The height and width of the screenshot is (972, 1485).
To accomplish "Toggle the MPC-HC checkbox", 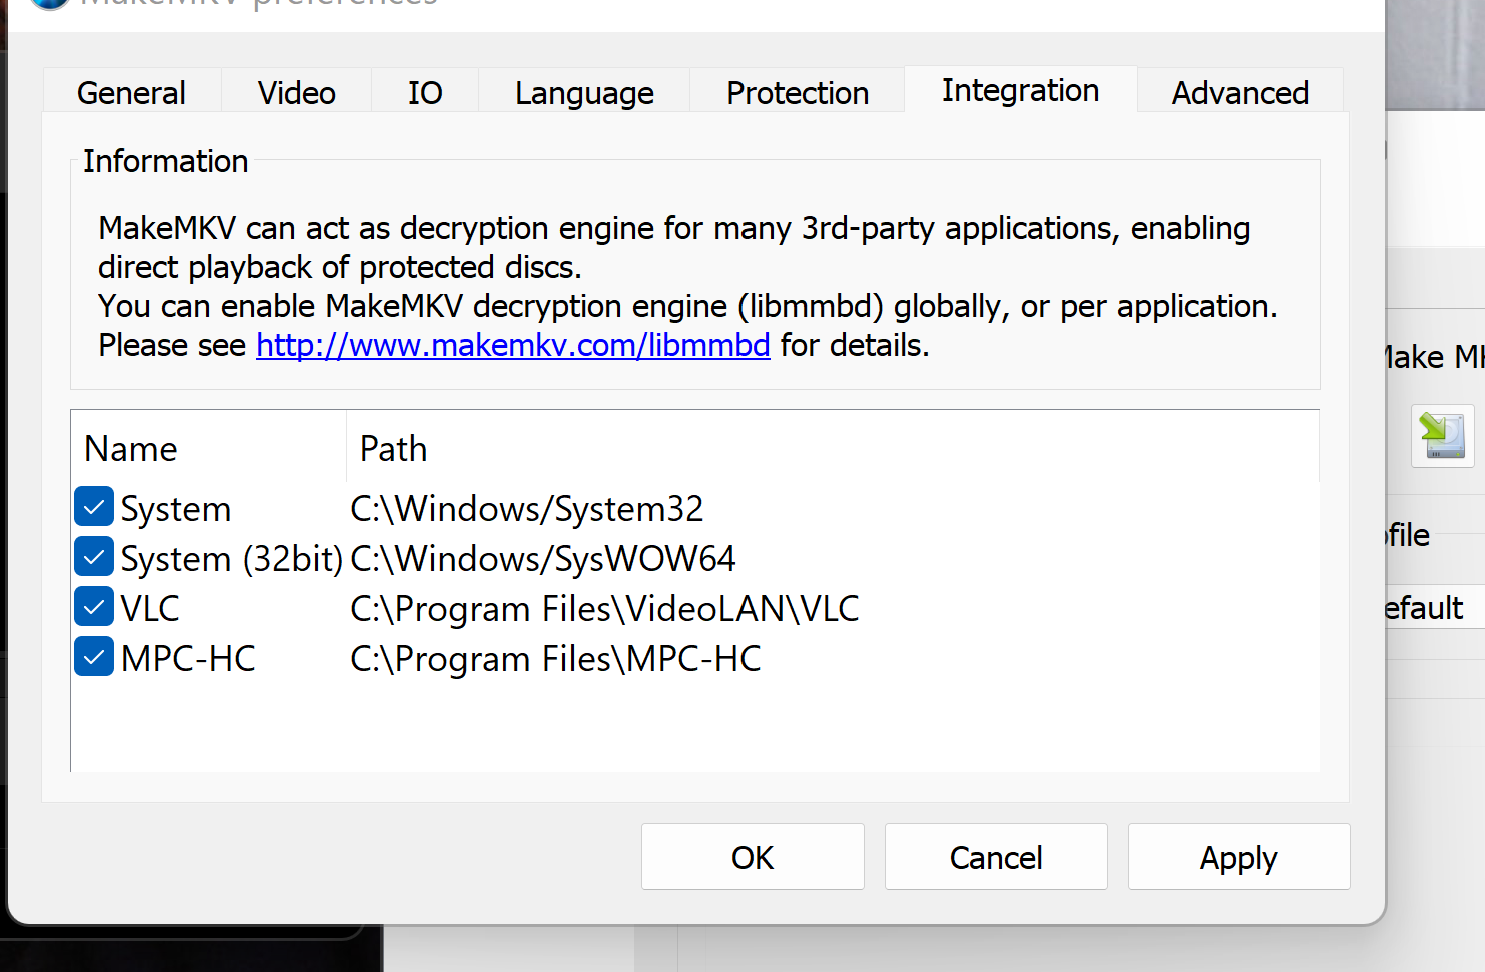I will pos(94,658).
